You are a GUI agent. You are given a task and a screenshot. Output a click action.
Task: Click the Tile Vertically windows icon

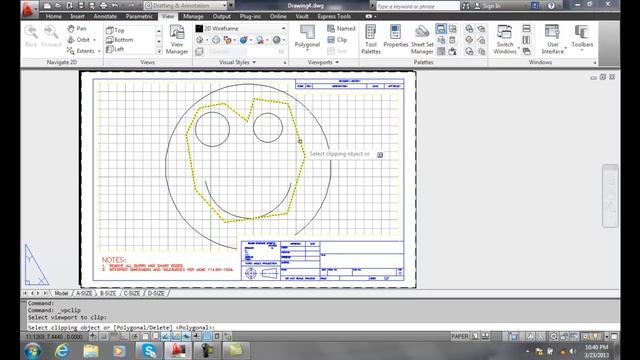pyautogui.click(x=527, y=40)
